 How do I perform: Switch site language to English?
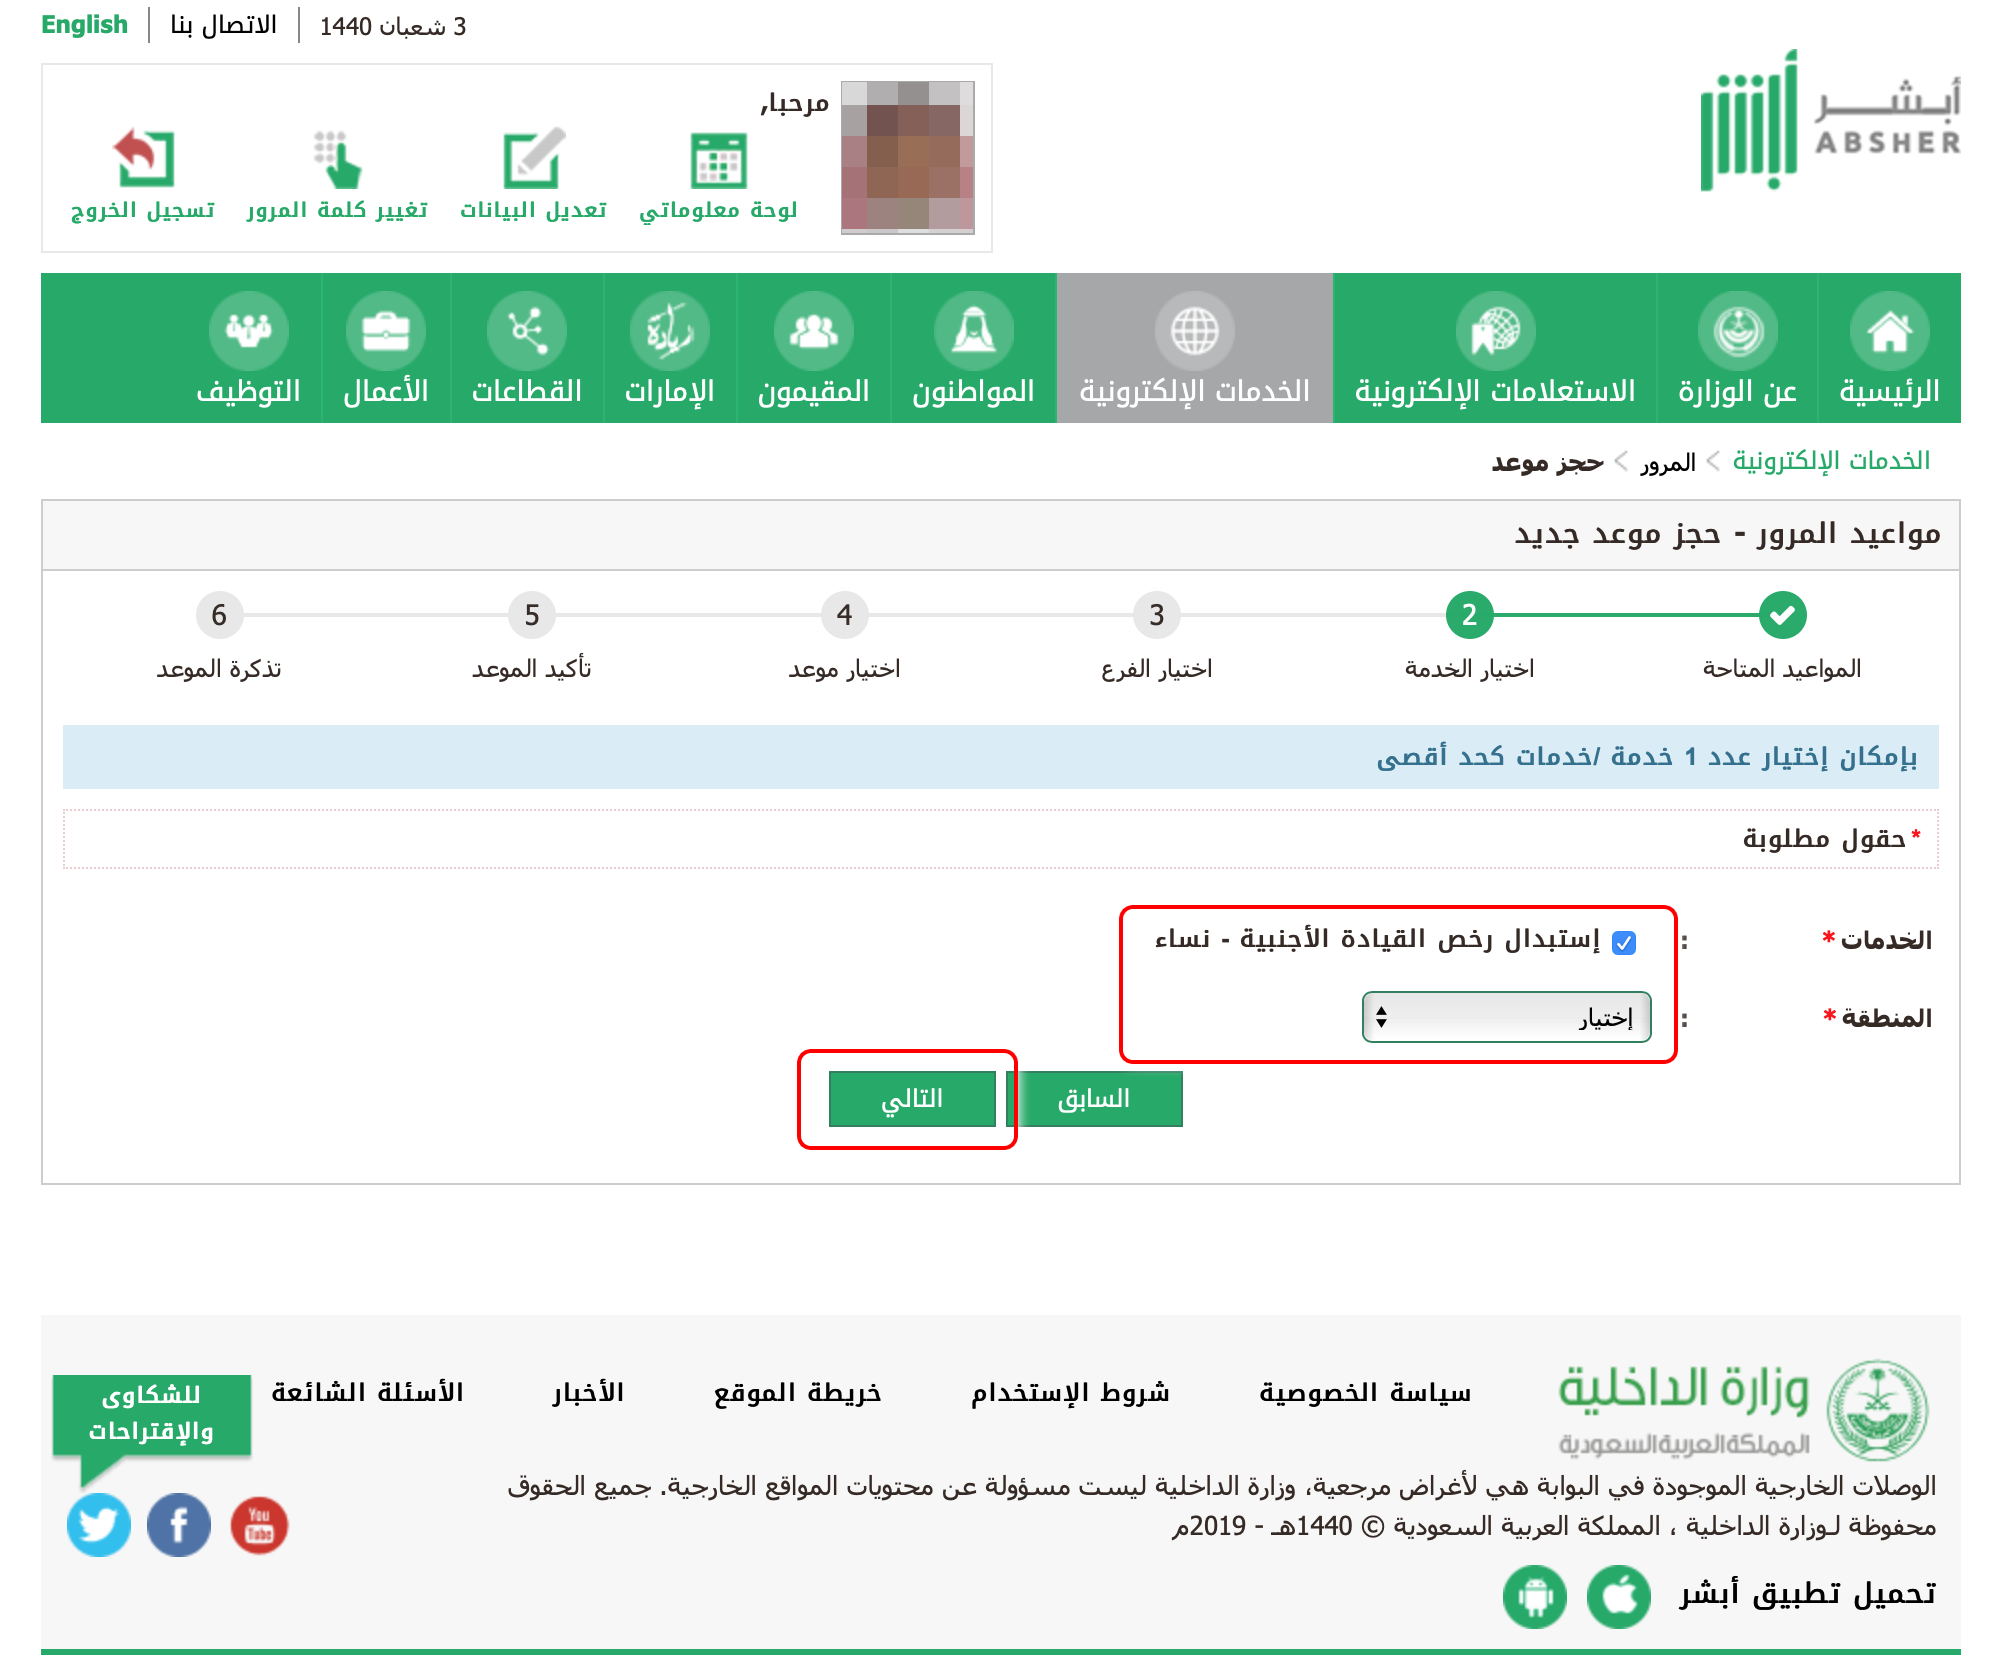pyautogui.click(x=84, y=25)
